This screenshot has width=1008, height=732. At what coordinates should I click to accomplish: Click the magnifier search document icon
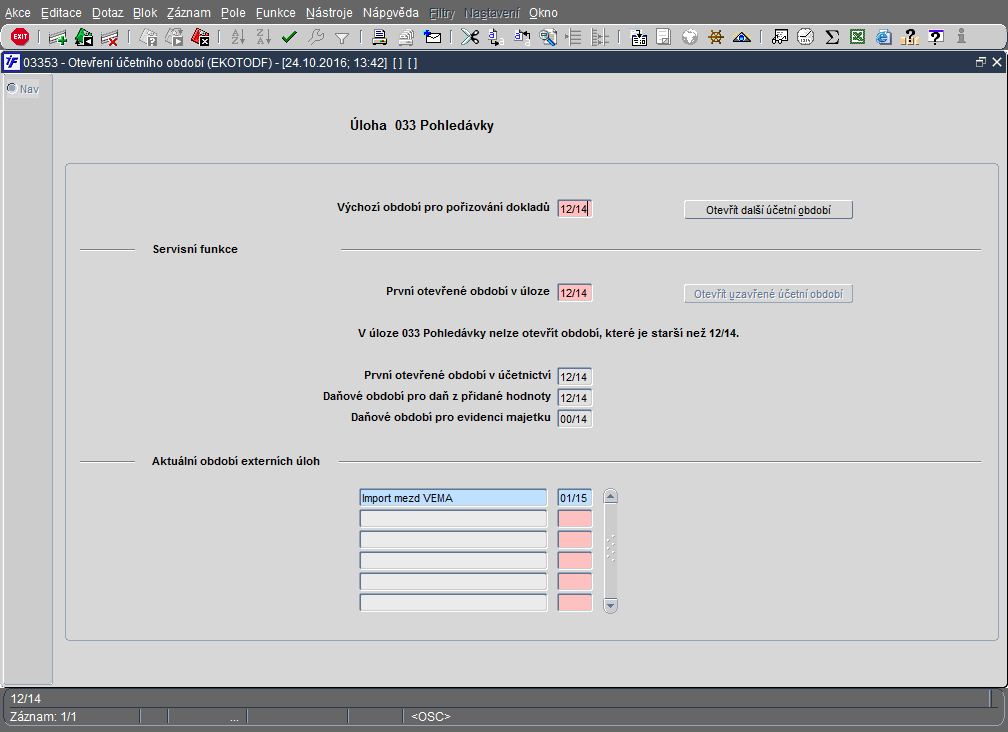point(548,37)
